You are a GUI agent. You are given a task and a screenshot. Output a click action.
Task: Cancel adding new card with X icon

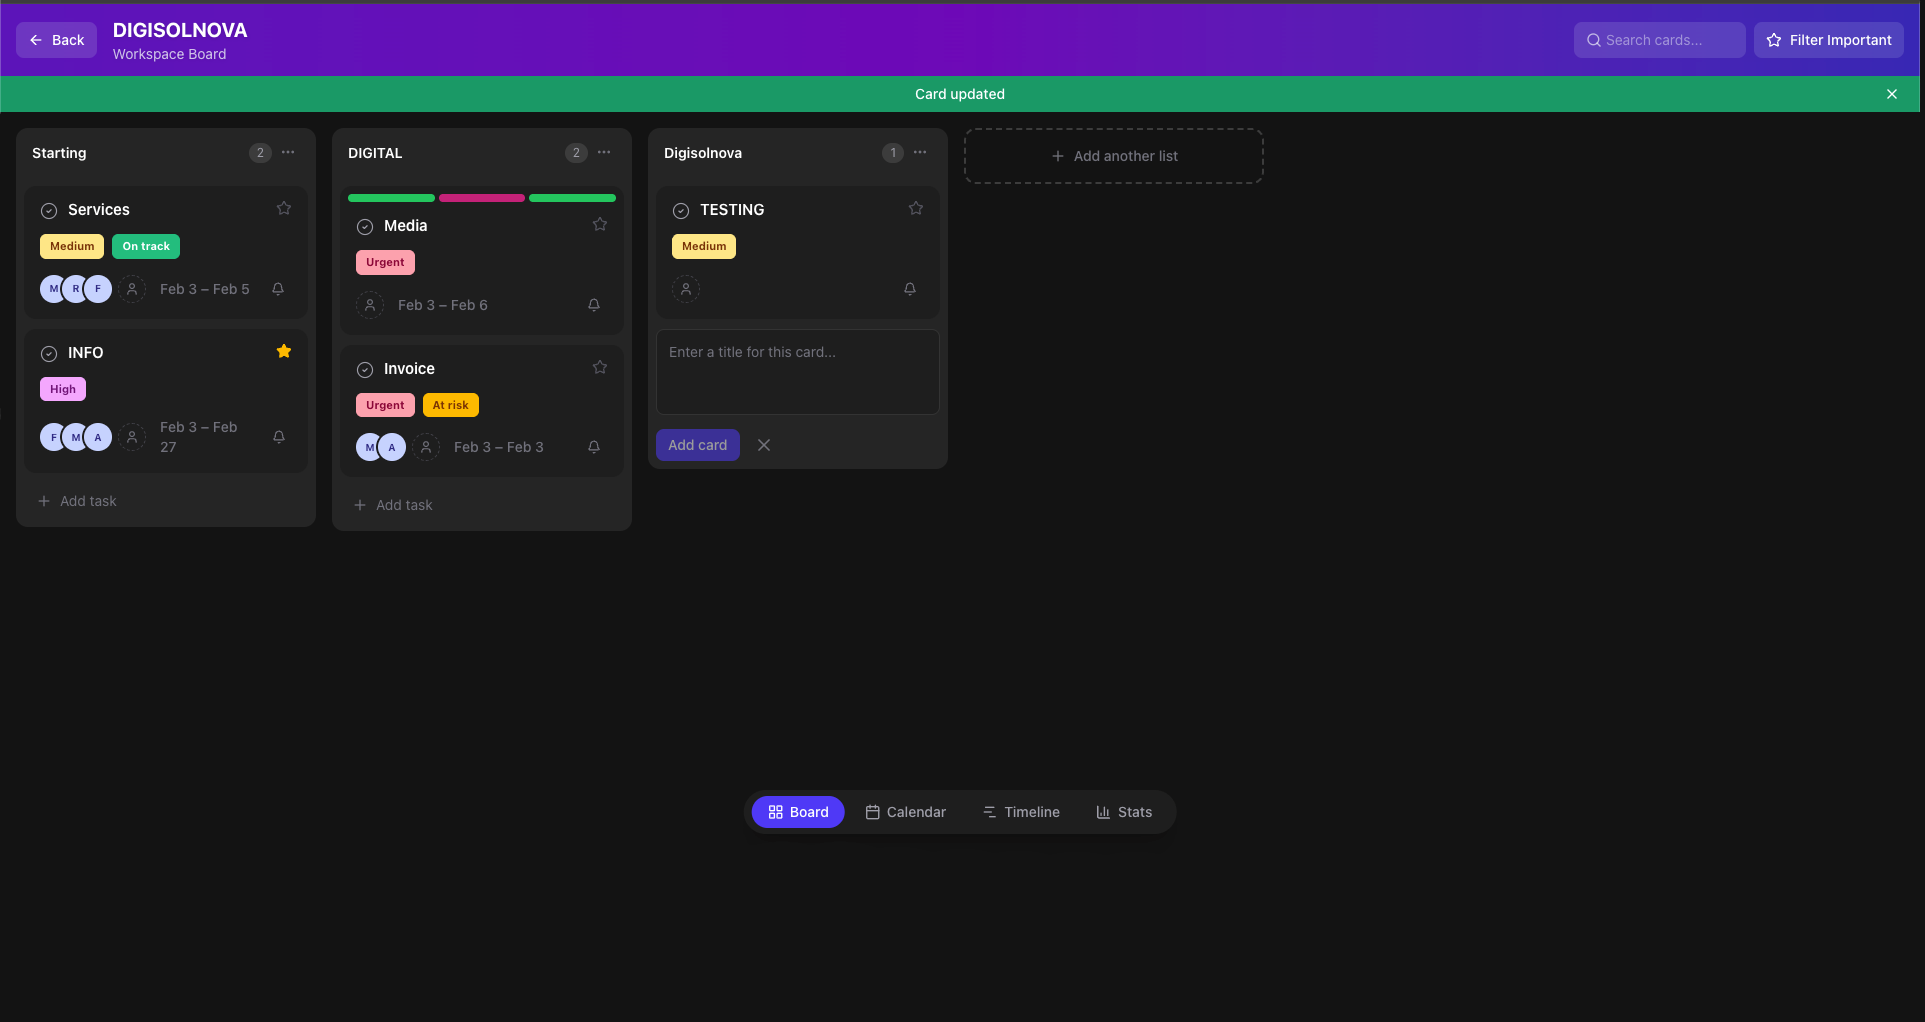coord(764,445)
